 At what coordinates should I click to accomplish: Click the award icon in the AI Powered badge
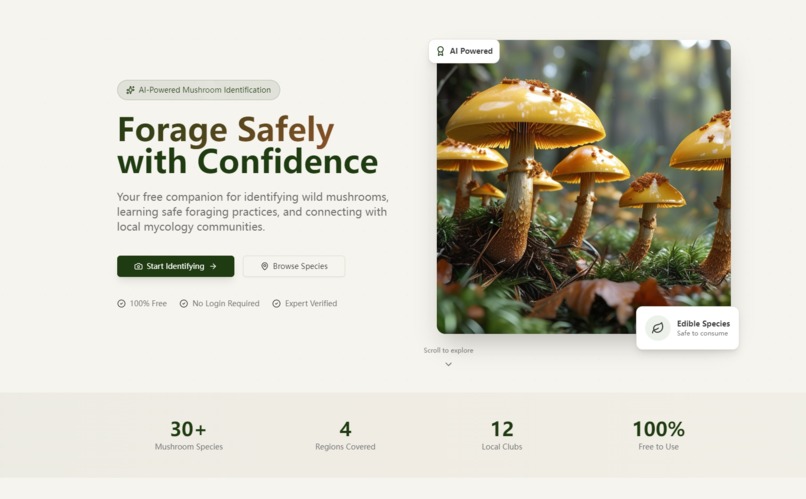[441, 51]
